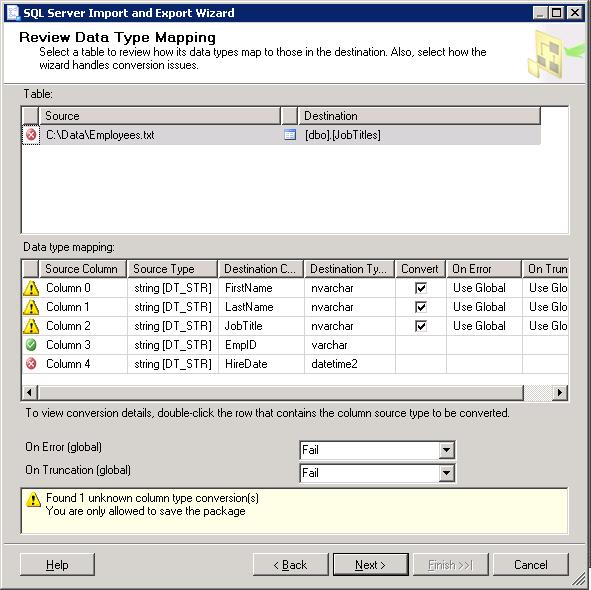Viewport: 591px width, 590px height.
Task: Maximize the wizard window
Action: click(557, 13)
